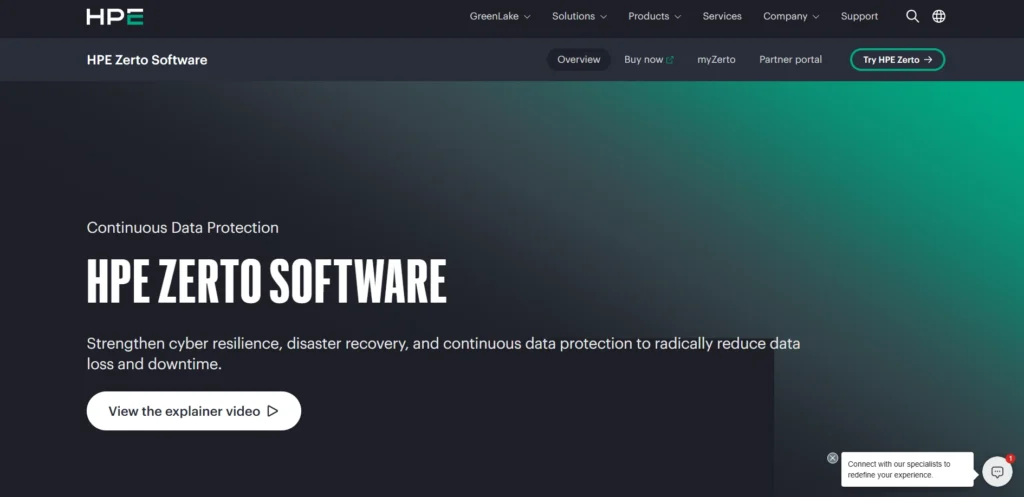Expand the Solutions menu
Image resolution: width=1024 pixels, height=497 pixels.
pos(579,16)
